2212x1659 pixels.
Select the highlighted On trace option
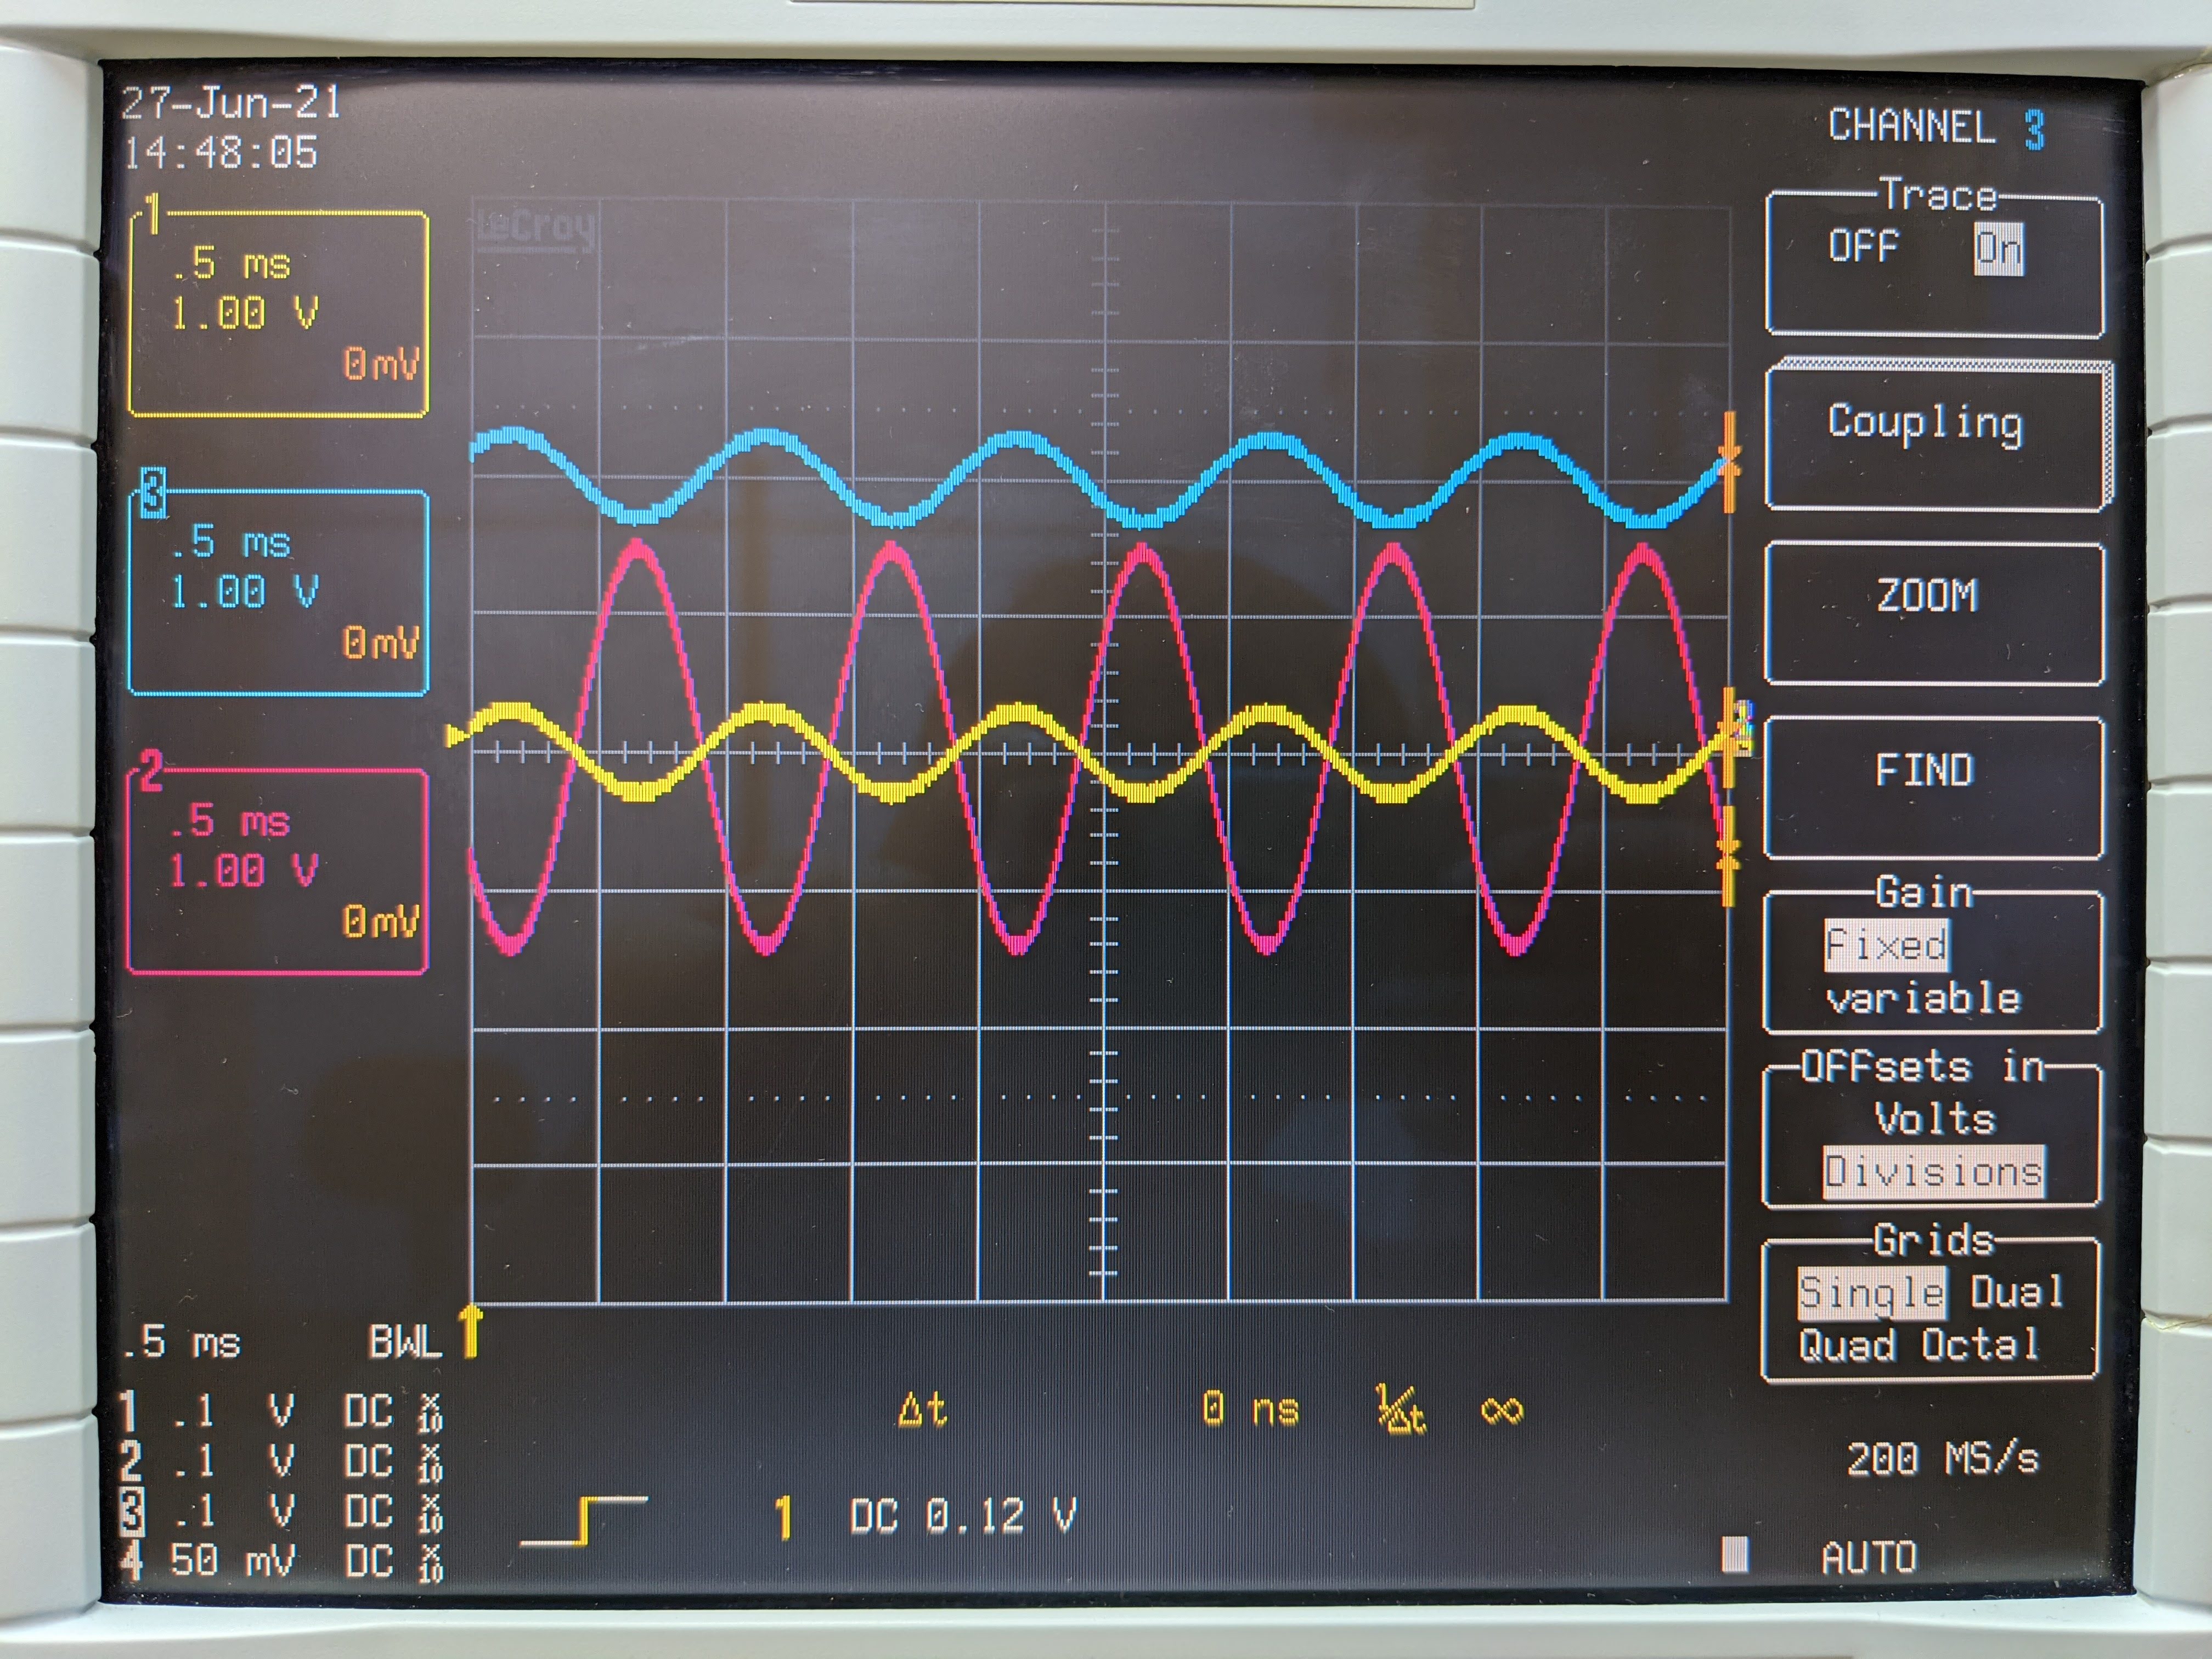(1998, 248)
